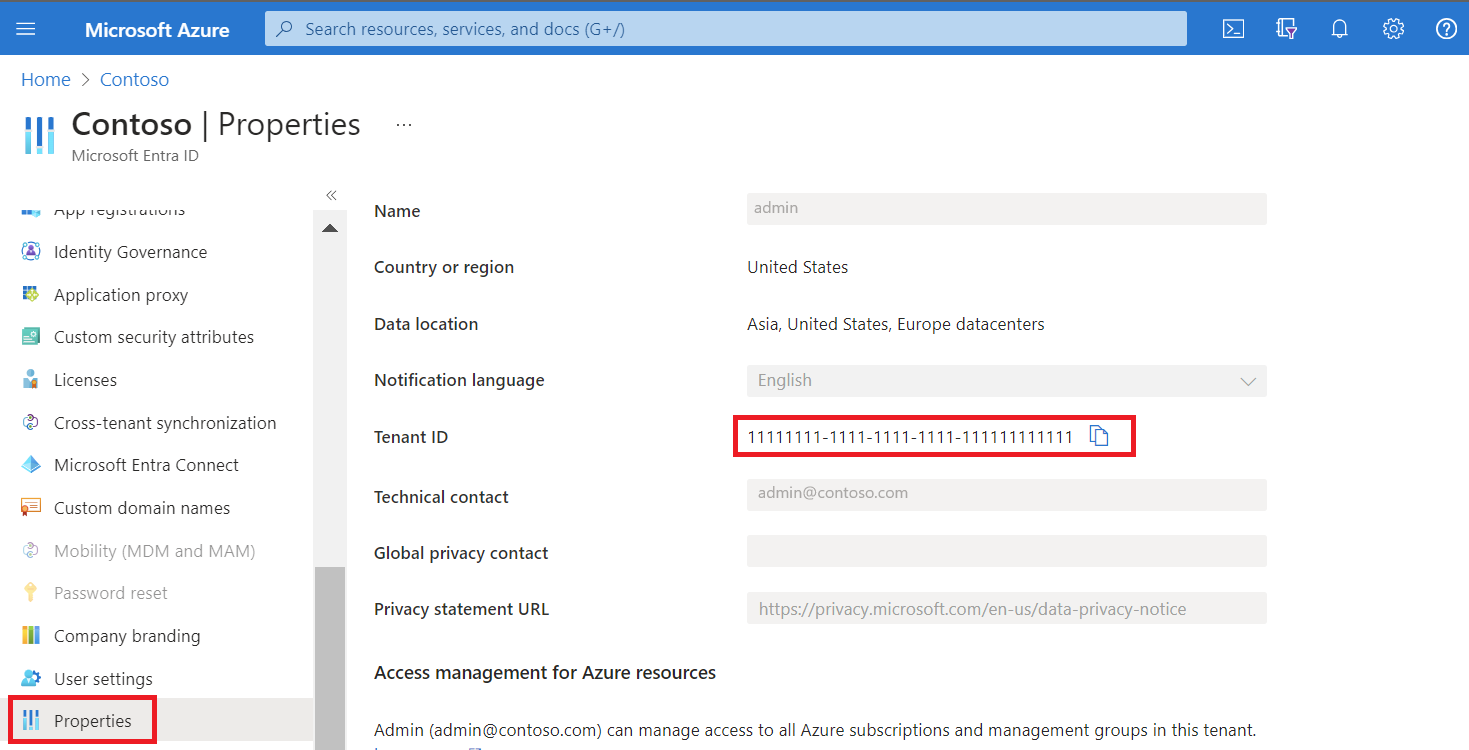Click the Custom domain names icon
The height and width of the screenshot is (750, 1469).
(31, 508)
